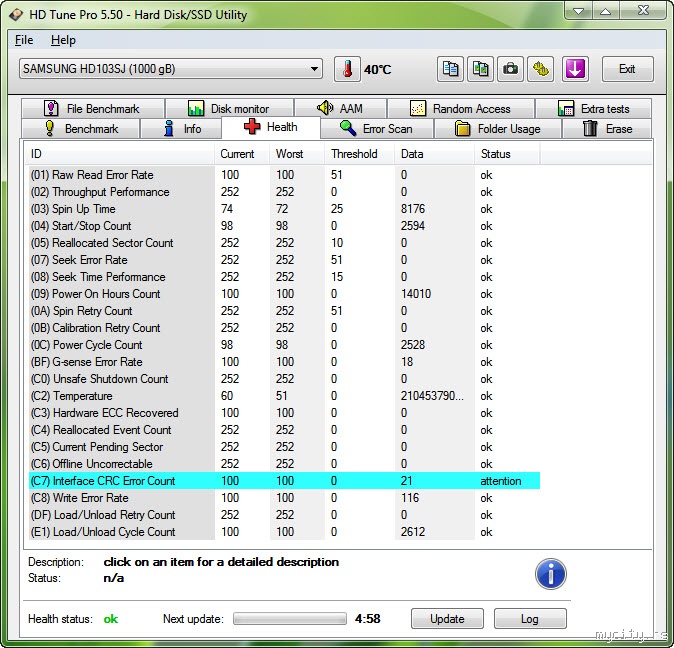Image resolution: width=674 pixels, height=648 pixels.
Task: Open the Extra tests tab
Action: (593, 108)
